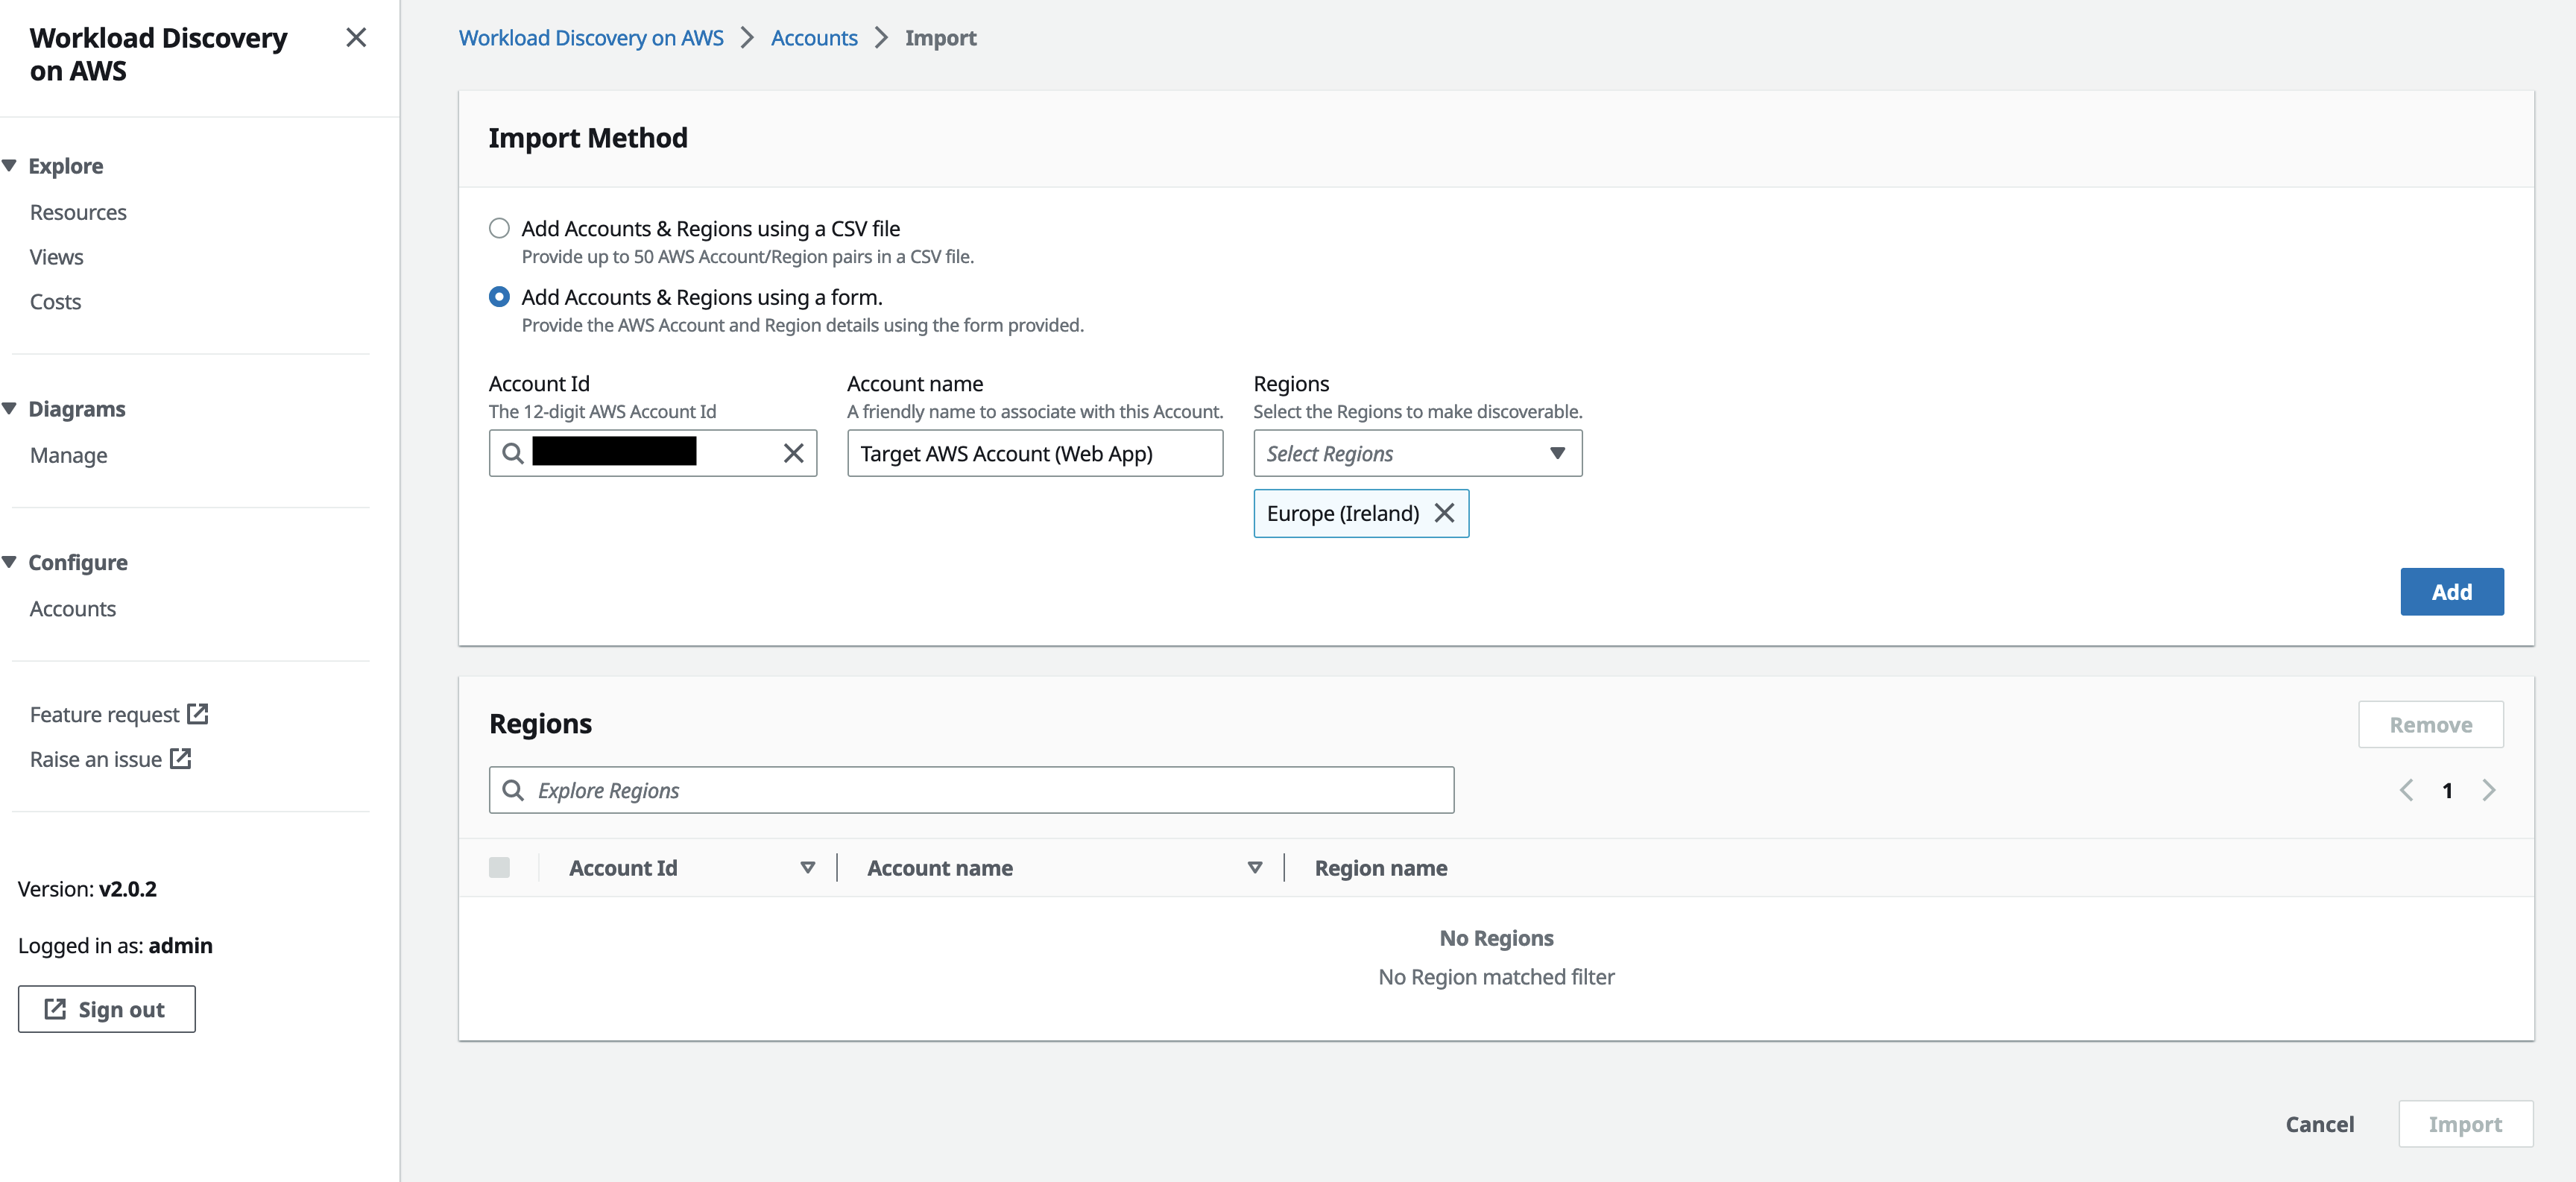Click the Explore Regions search field
Screen dimensions: 2576x1182
970,790
